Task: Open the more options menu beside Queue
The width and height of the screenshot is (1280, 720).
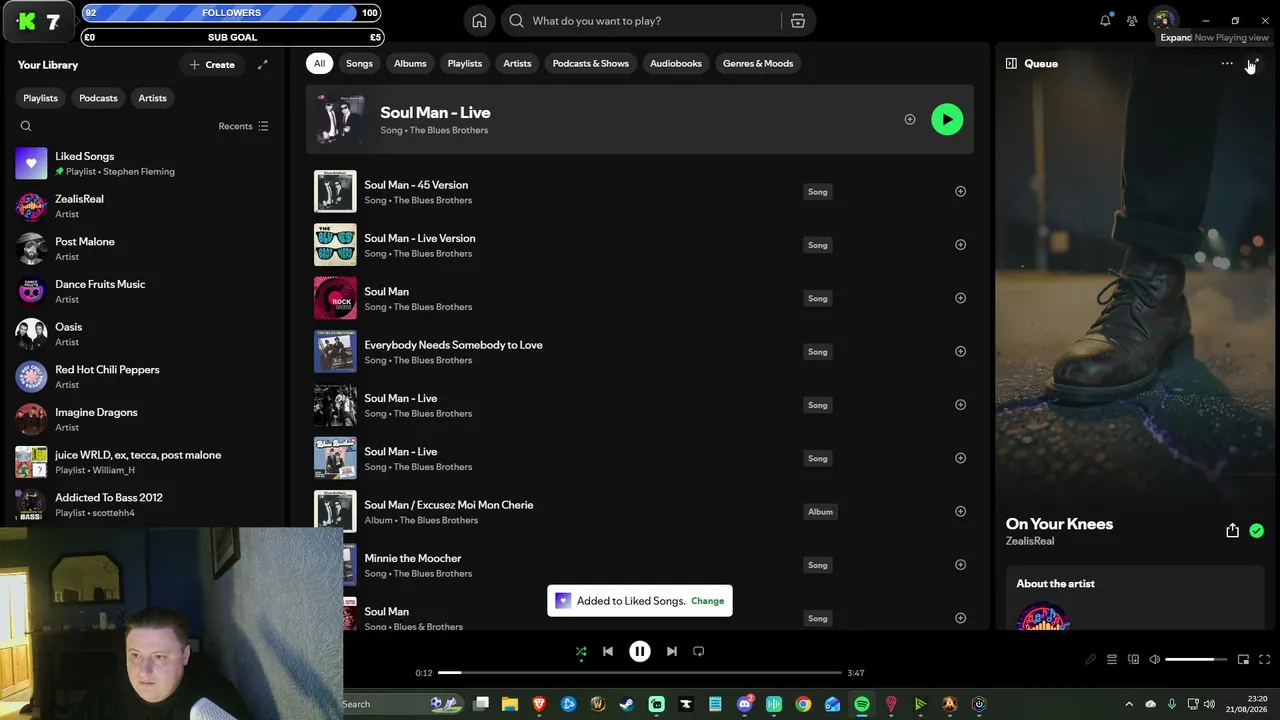Action: [x=1227, y=63]
